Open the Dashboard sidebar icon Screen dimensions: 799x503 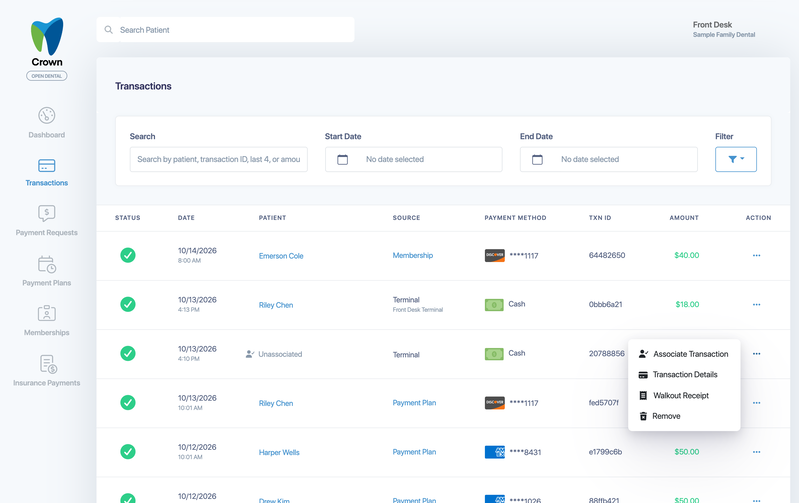(x=46, y=116)
